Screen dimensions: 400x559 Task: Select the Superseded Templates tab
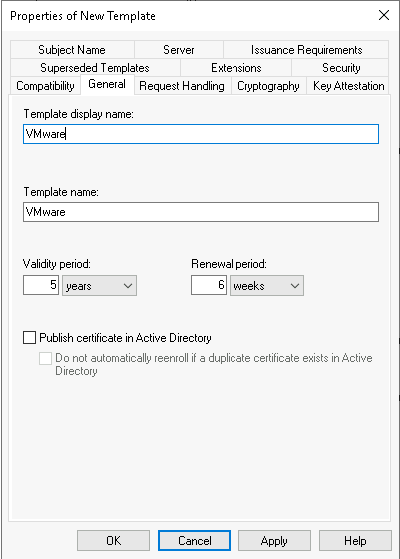click(95, 67)
